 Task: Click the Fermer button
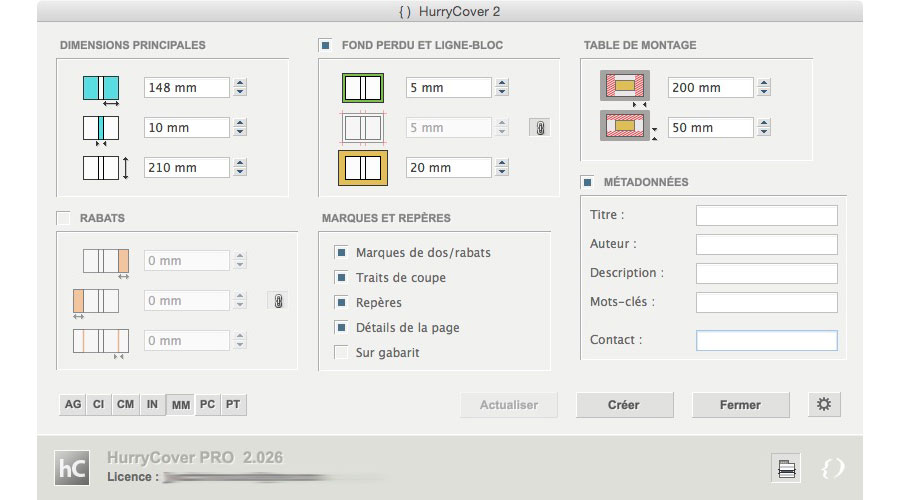click(x=740, y=405)
